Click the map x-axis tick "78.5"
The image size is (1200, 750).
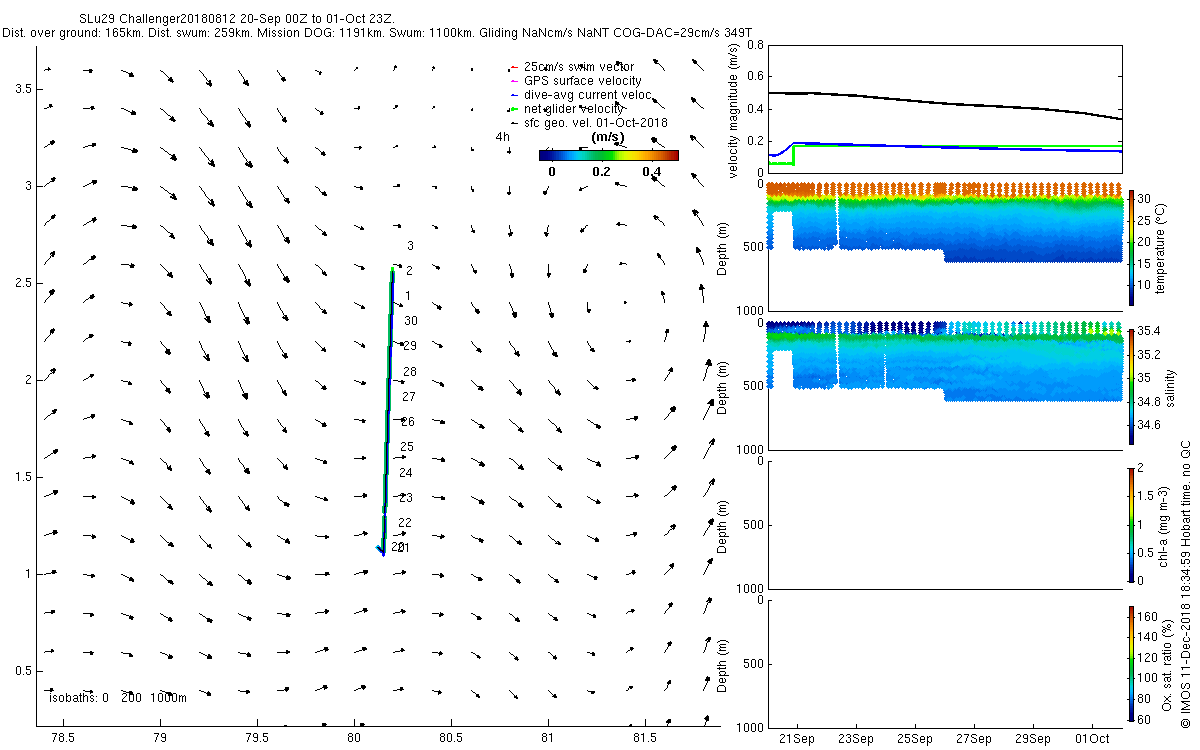pos(63,738)
